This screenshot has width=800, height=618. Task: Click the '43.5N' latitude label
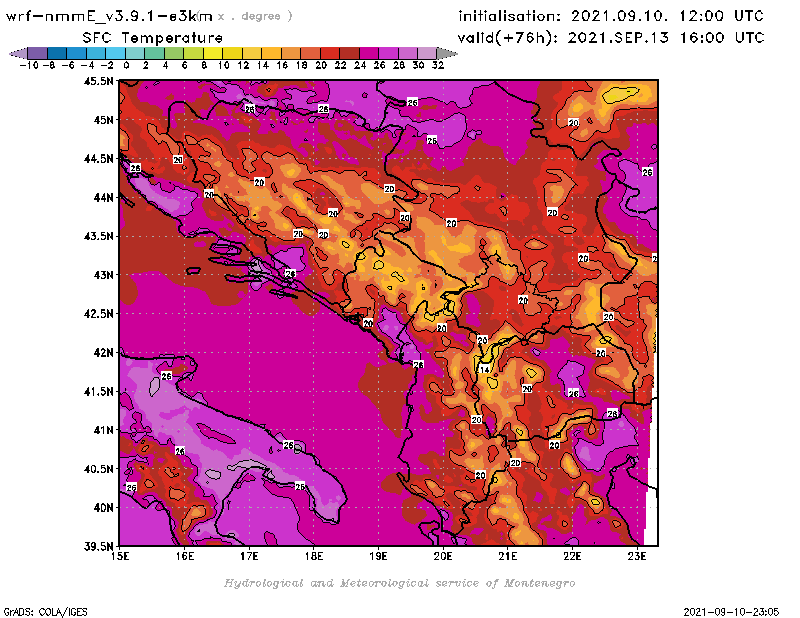pos(98,236)
